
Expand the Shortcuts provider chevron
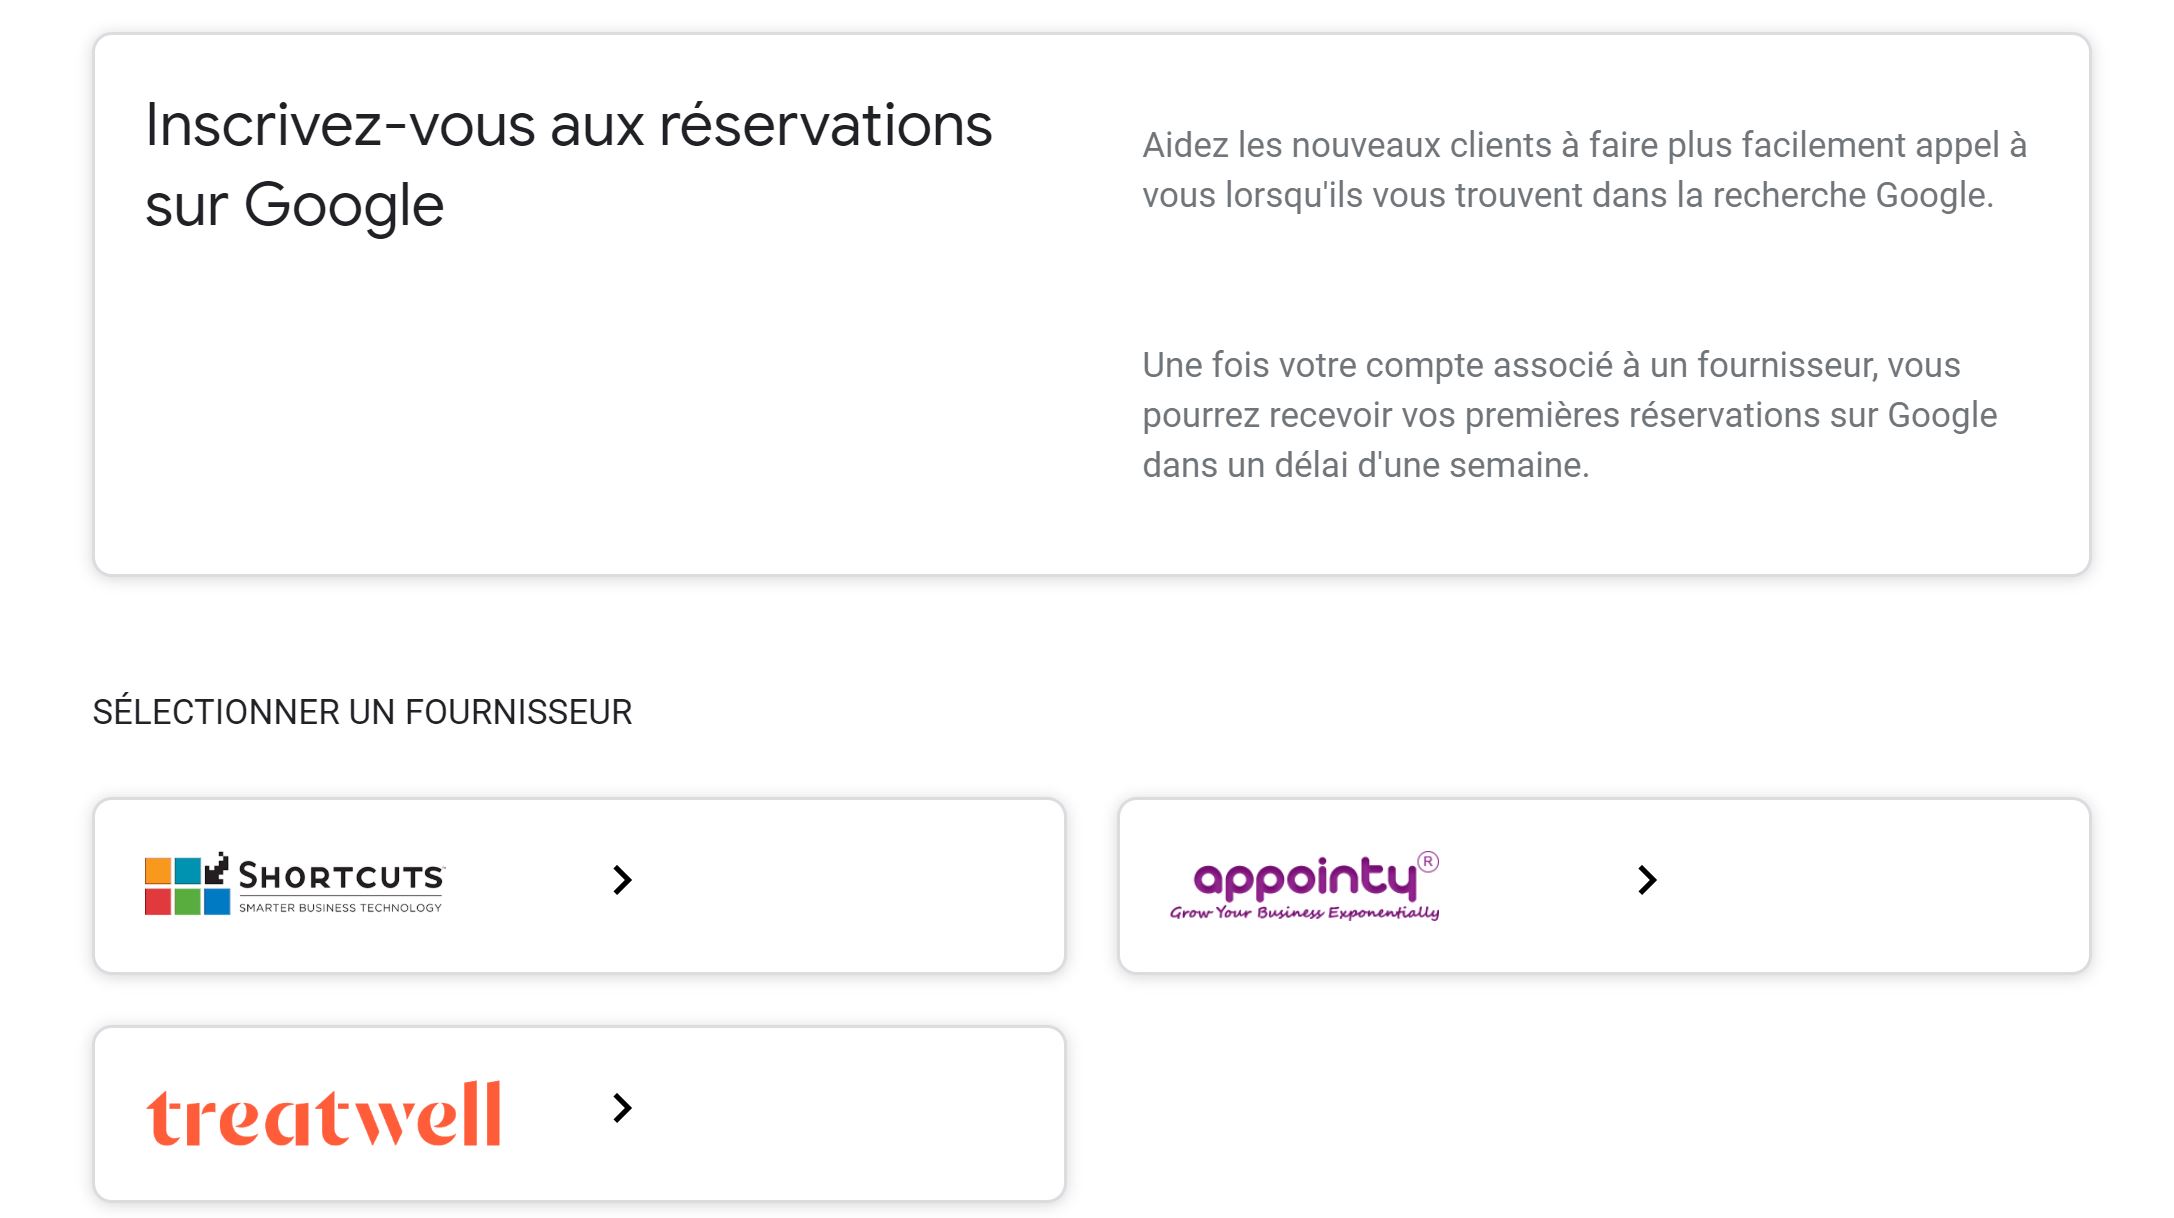[x=622, y=880]
